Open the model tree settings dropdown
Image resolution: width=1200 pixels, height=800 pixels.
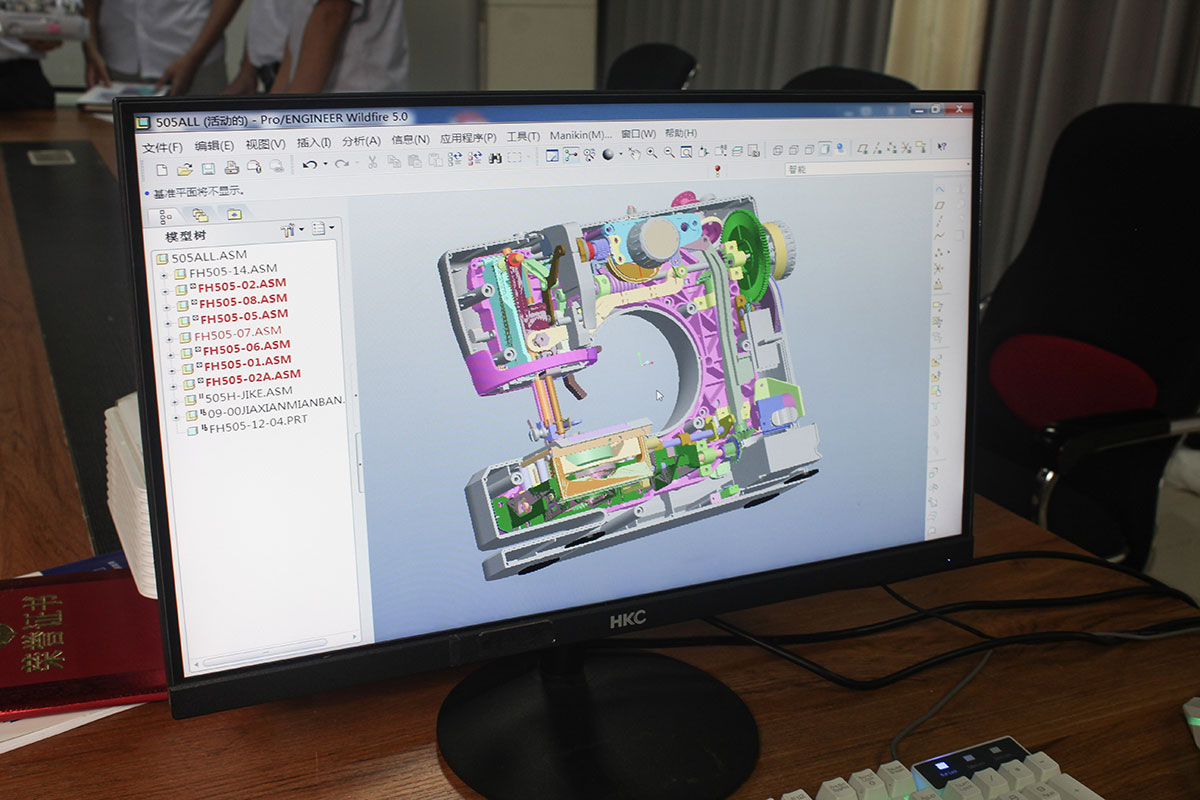[322, 229]
